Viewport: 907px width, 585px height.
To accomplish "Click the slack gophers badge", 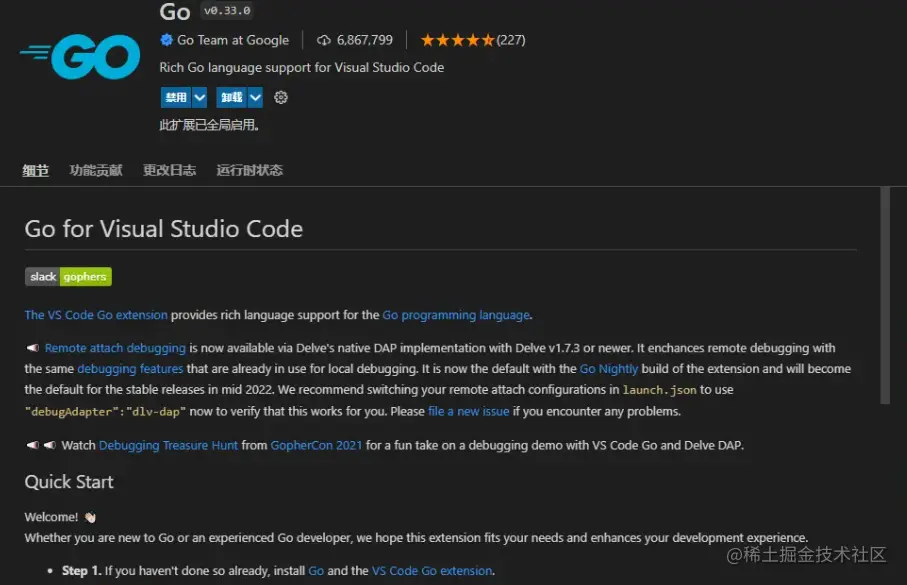I will pyautogui.click(x=68, y=277).
